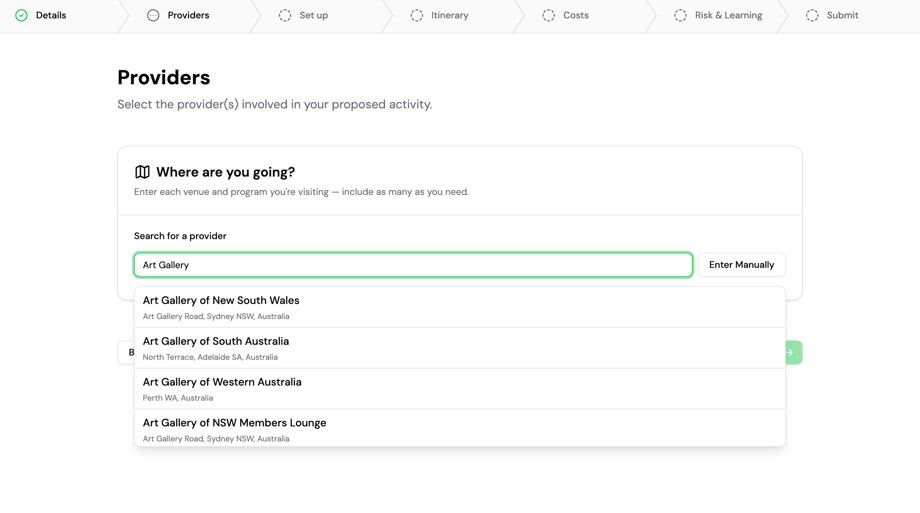Image resolution: width=920 pixels, height=513 pixels.
Task: Click the dashed circle icon beside Itinerary
Action: coord(417,16)
